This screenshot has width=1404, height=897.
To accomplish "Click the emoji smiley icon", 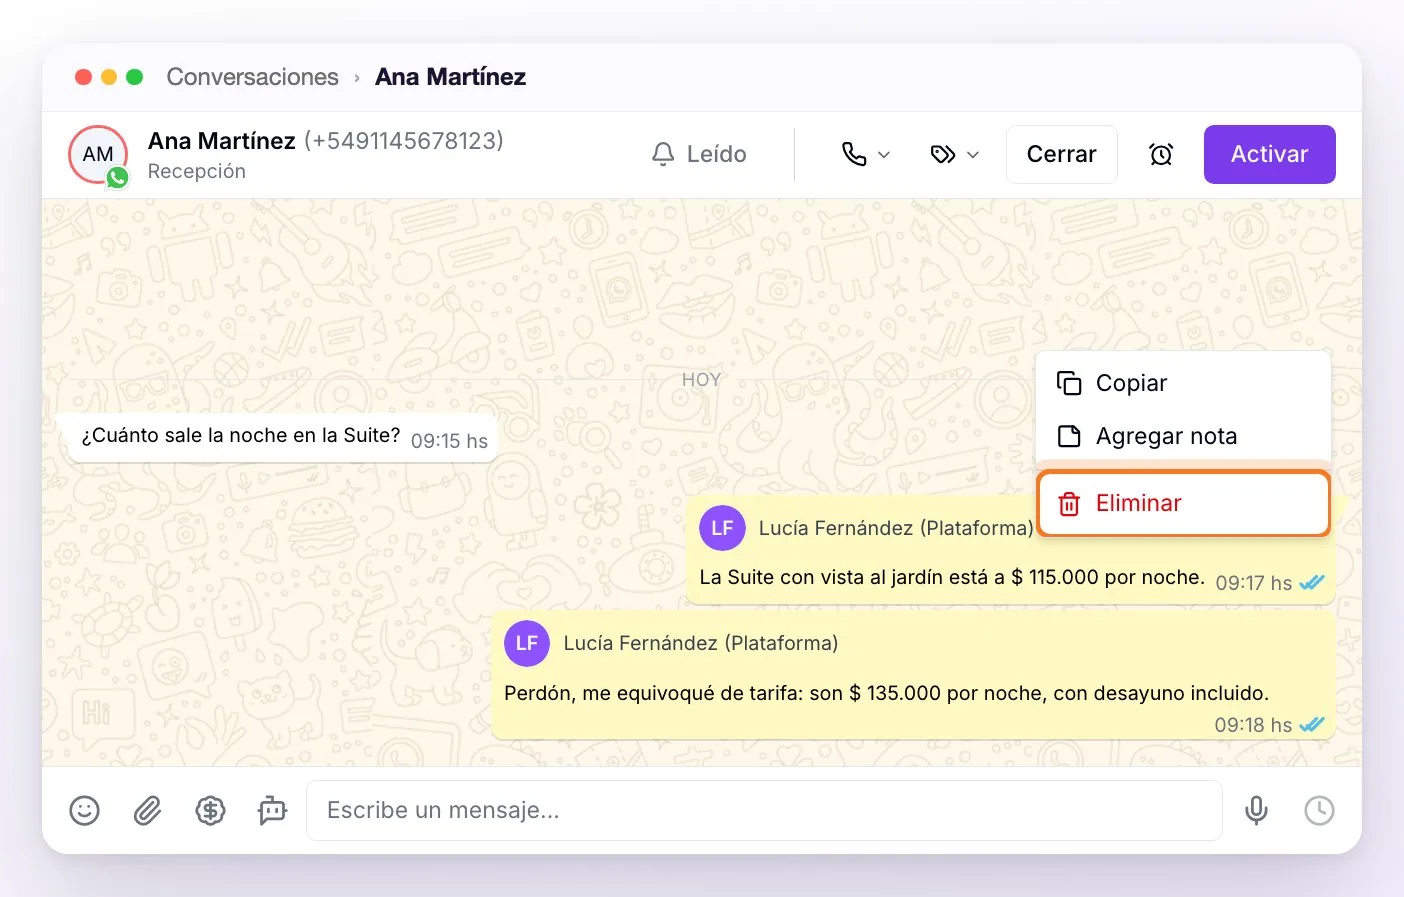I will coord(84,810).
